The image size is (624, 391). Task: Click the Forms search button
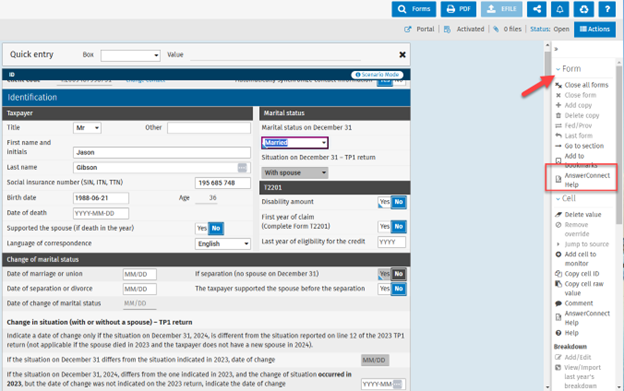click(x=413, y=9)
